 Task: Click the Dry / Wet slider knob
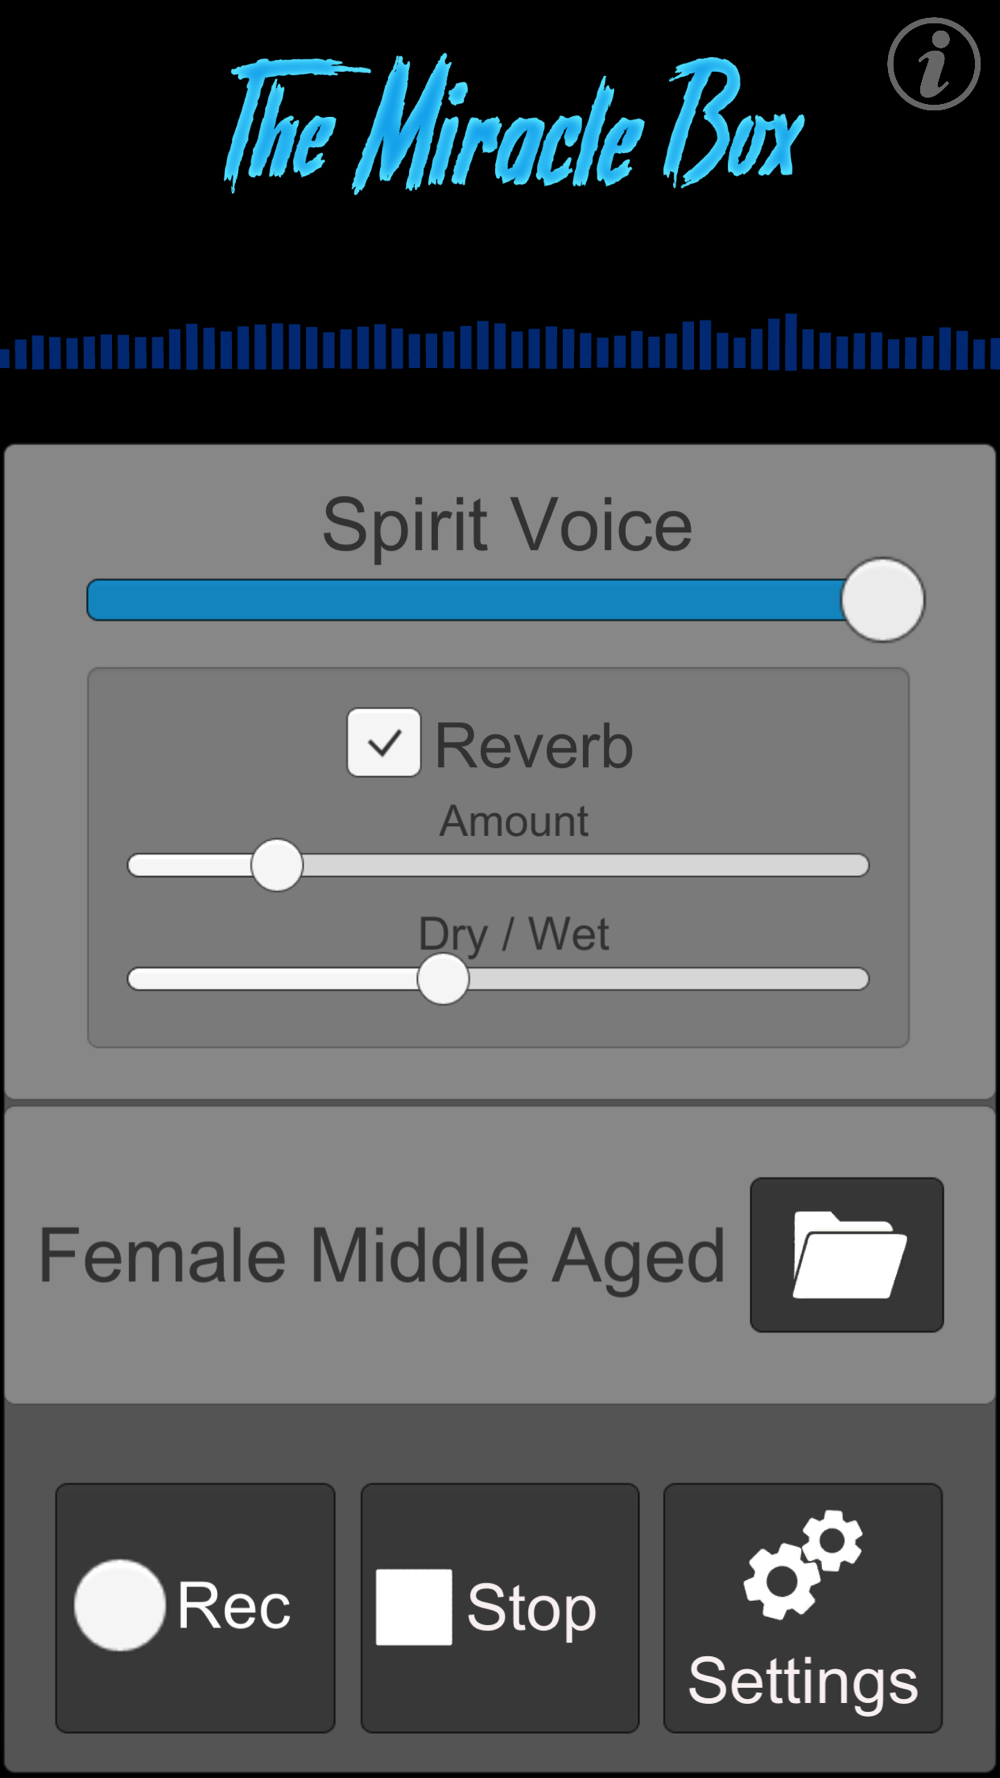coord(443,979)
